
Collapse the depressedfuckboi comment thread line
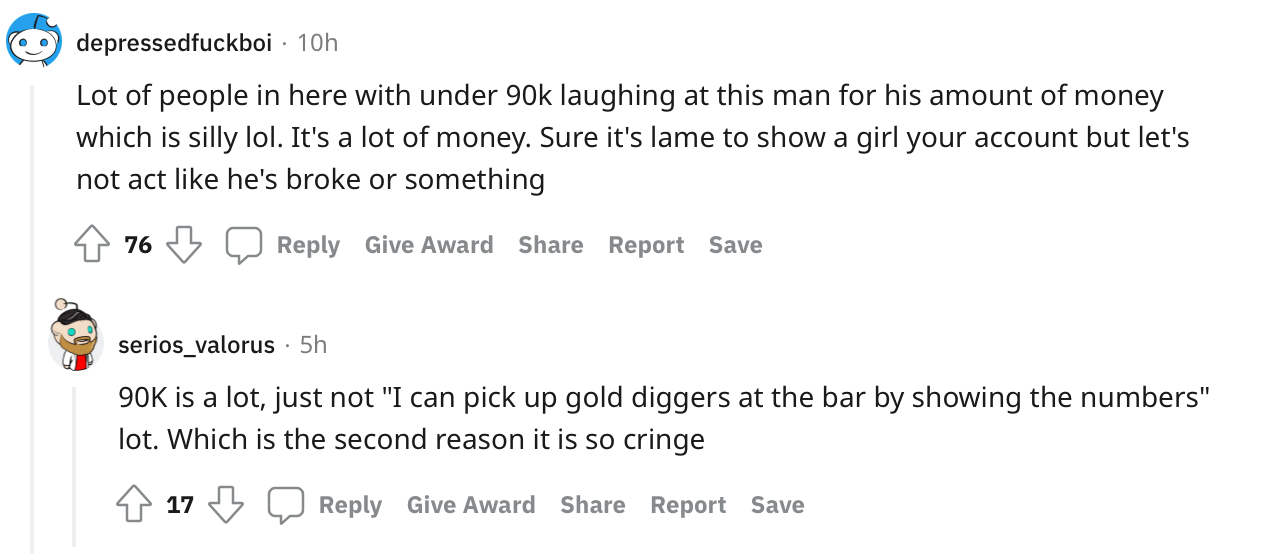pos(33,318)
